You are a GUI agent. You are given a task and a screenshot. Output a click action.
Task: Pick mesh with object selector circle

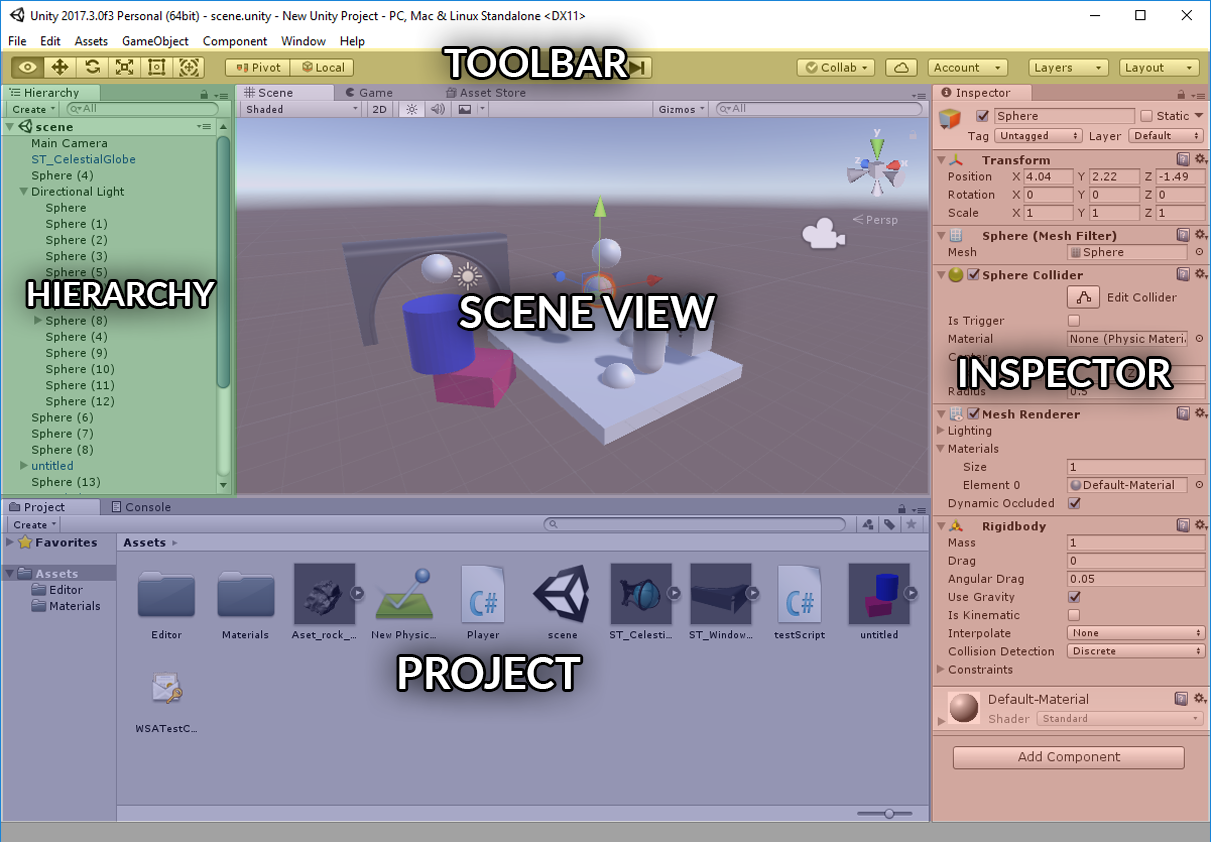tap(1199, 252)
